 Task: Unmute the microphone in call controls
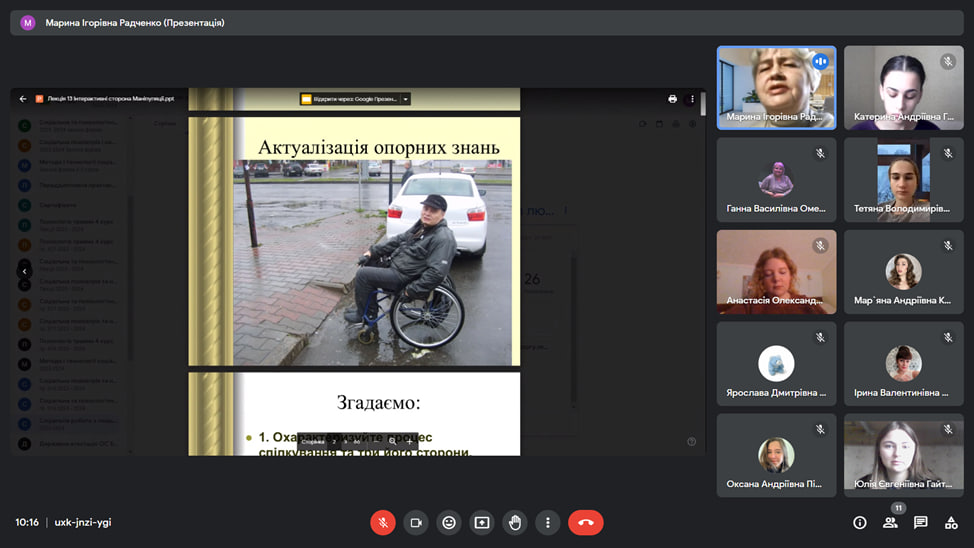[x=383, y=522]
